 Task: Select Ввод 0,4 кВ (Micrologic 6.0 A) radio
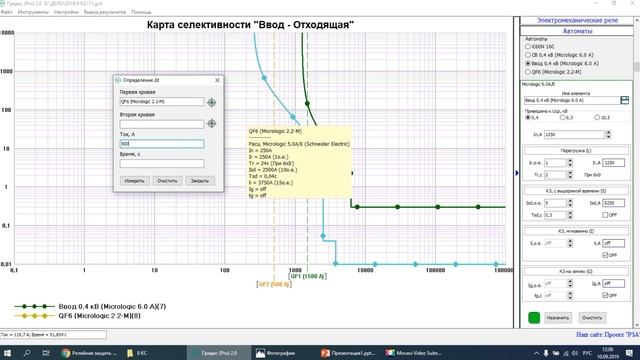click(528, 63)
